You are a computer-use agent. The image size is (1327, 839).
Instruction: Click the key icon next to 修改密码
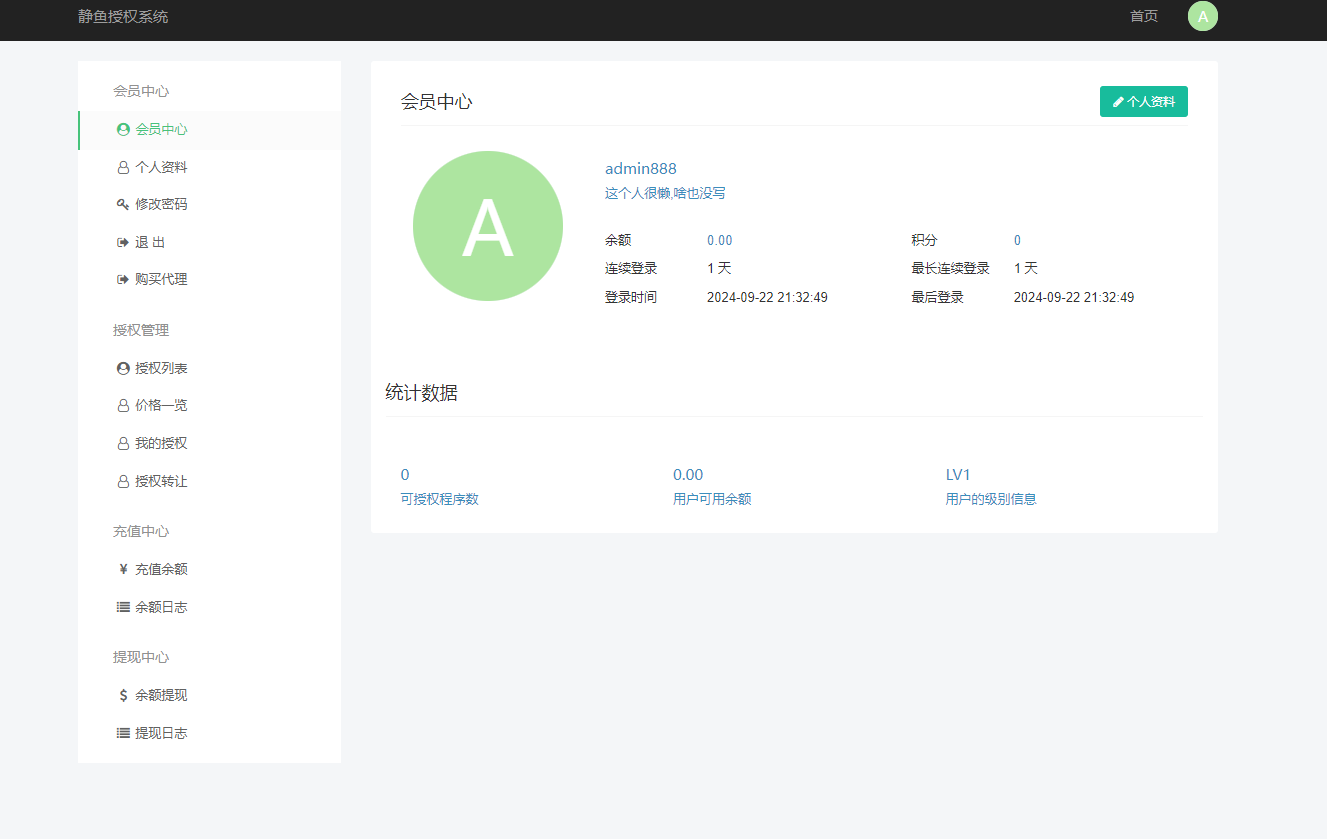pyautogui.click(x=123, y=204)
